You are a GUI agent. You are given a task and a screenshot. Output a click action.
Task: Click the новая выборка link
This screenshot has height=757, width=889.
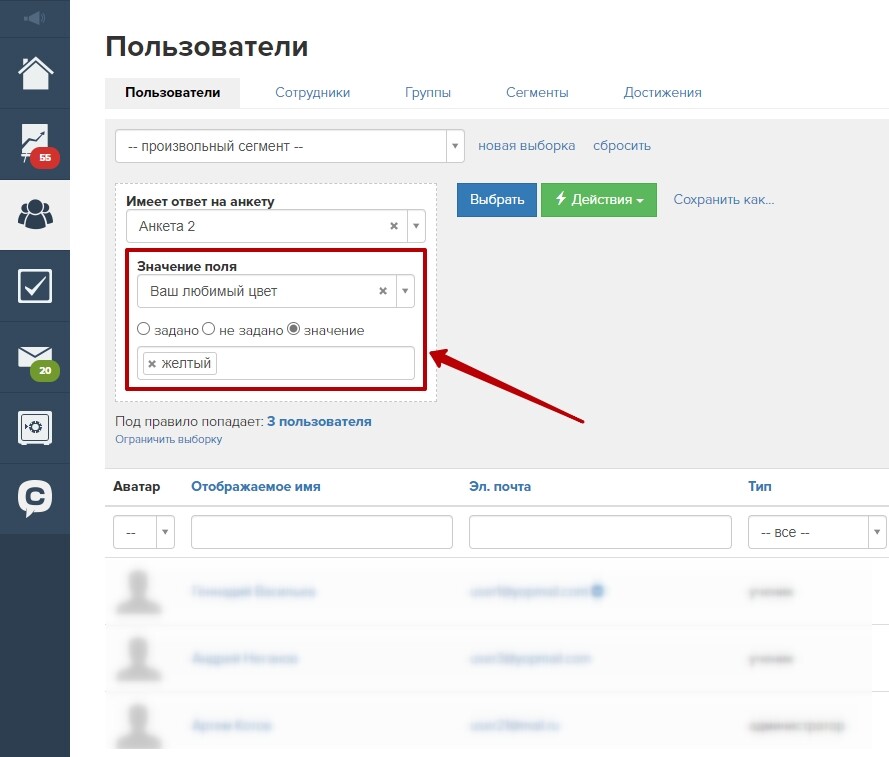[526, 146]
